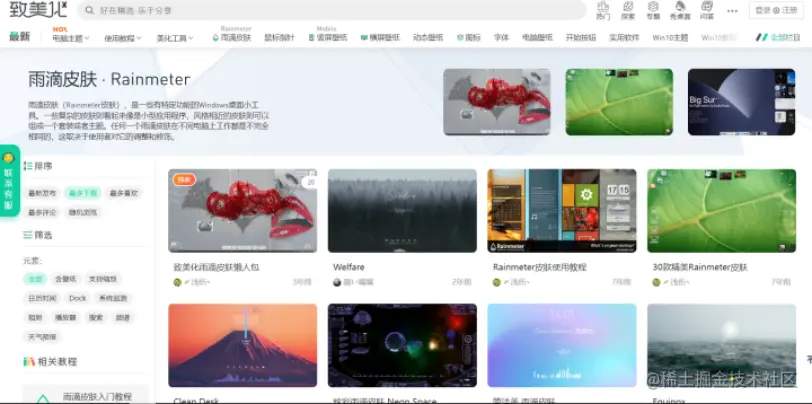
Task: Click author avatar under Welfare card
Action: [x=337, y=282]
